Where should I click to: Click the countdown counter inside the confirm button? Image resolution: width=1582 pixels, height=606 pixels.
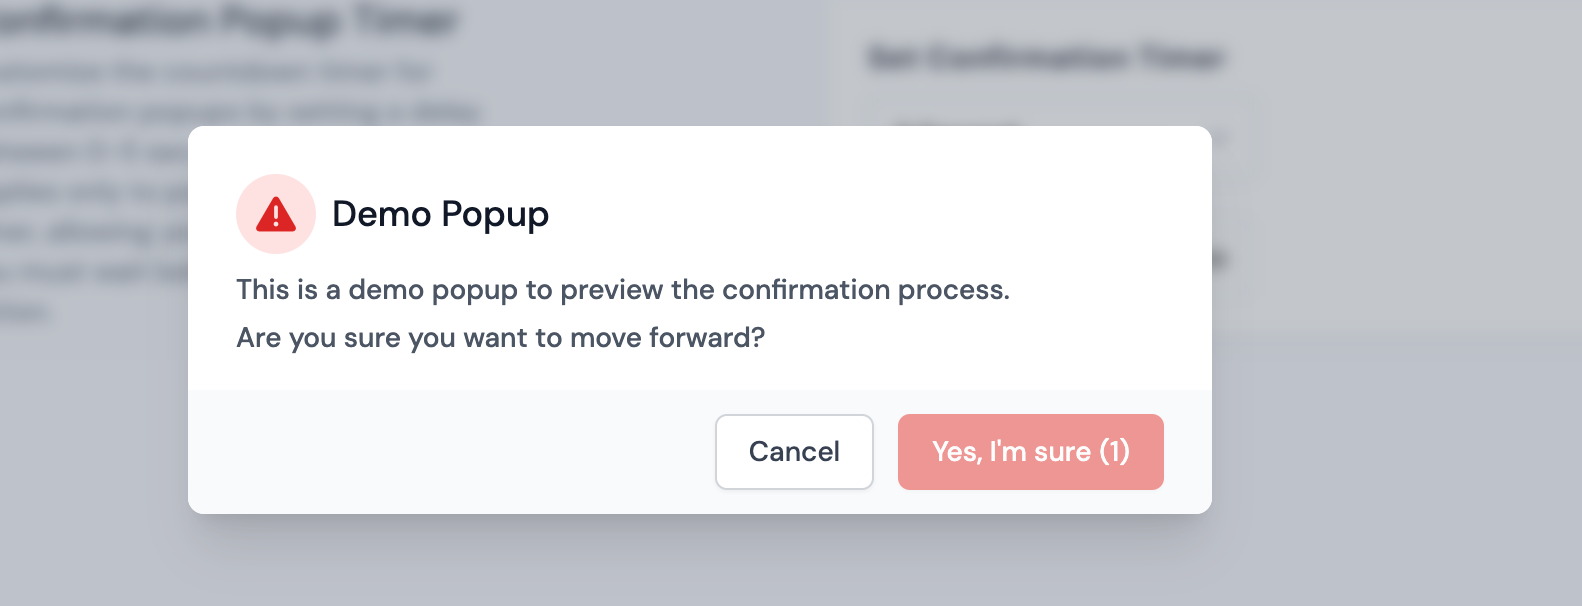point(1117,452)
